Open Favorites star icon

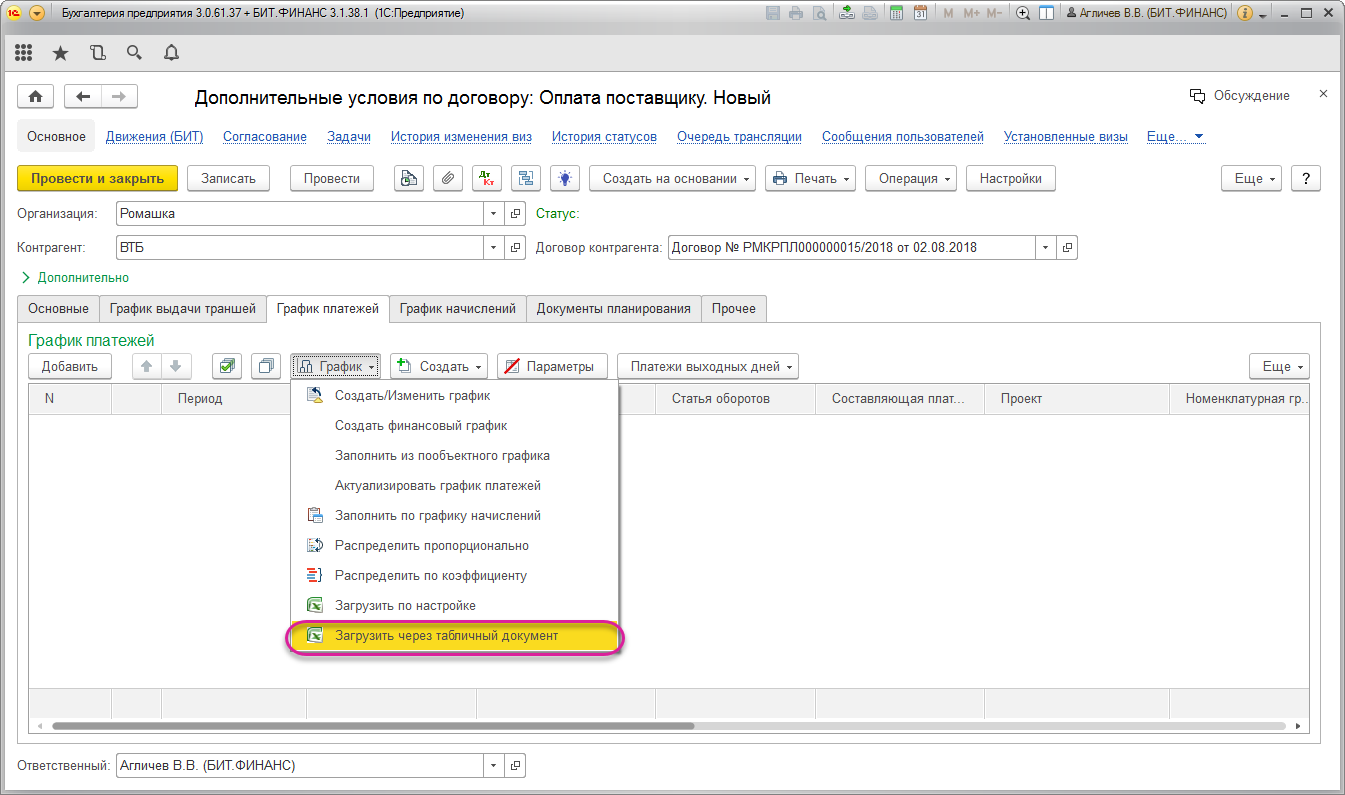tap(60, 52)
